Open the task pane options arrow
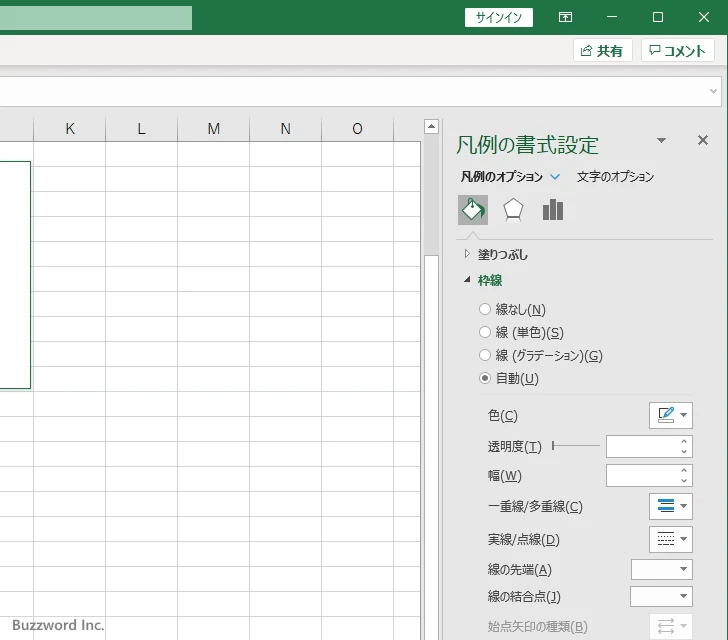 [661, 140]
